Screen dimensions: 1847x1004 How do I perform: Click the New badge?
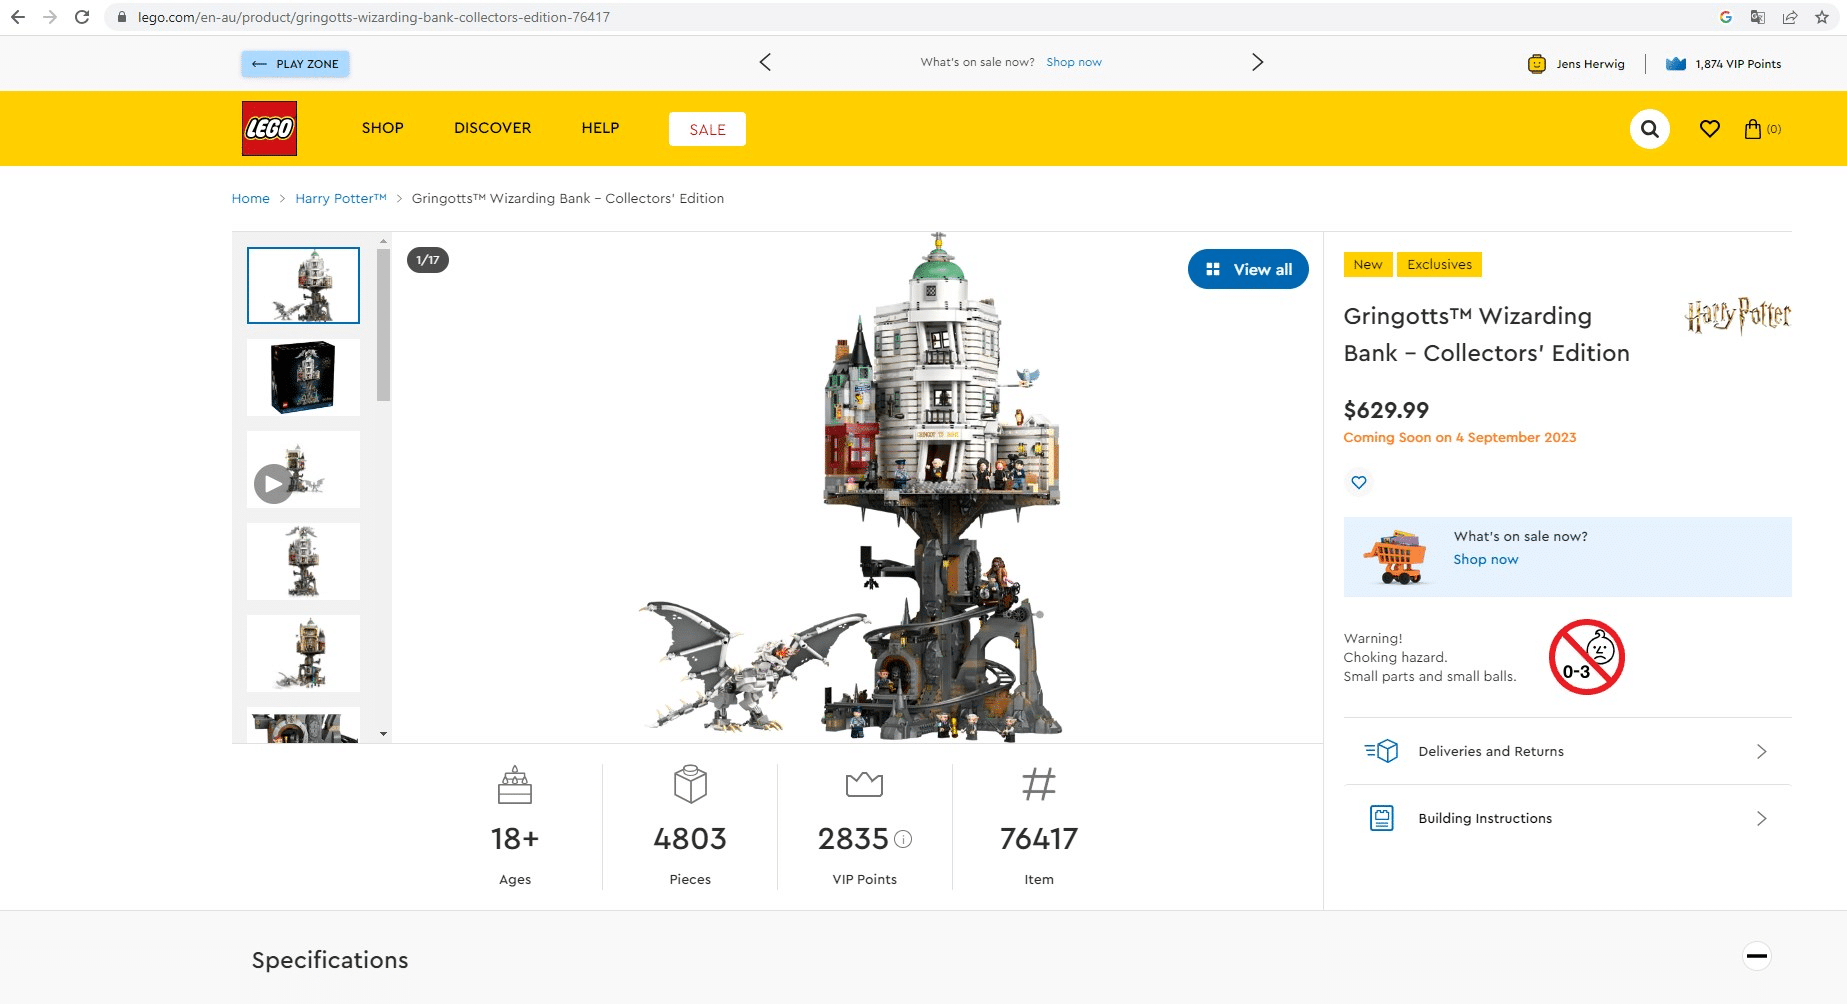1368,264
